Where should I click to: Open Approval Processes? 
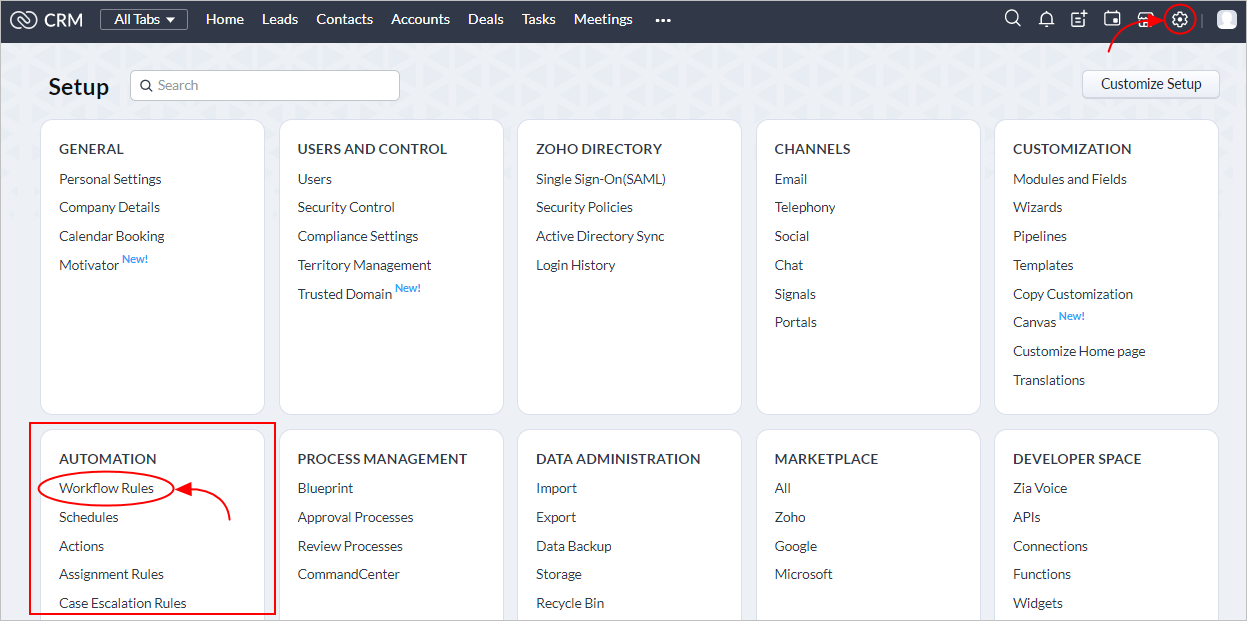pyautogui.click(x=355, y=517)
